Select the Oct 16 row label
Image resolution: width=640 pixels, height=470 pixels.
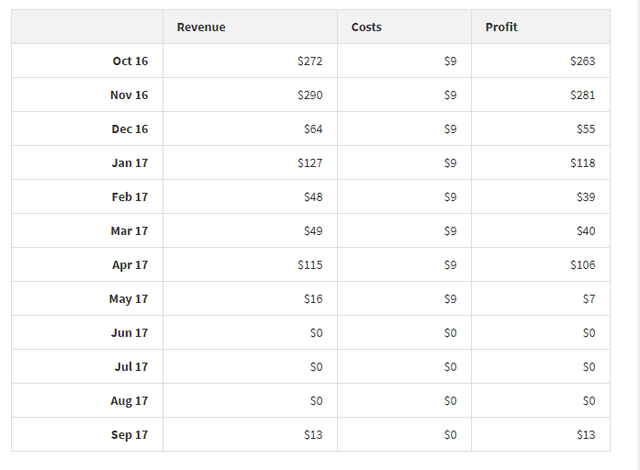pyautogui.click(x=130, y=61)
